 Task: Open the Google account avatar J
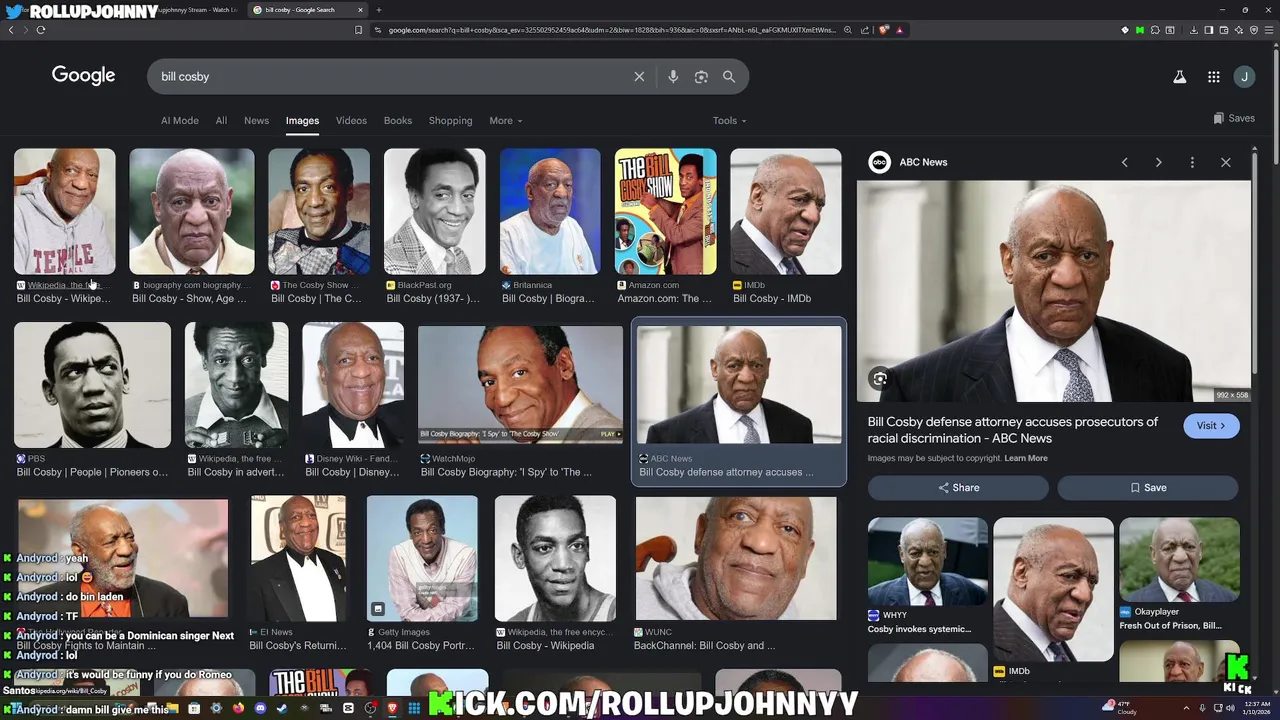click(x=1244, y=77)
